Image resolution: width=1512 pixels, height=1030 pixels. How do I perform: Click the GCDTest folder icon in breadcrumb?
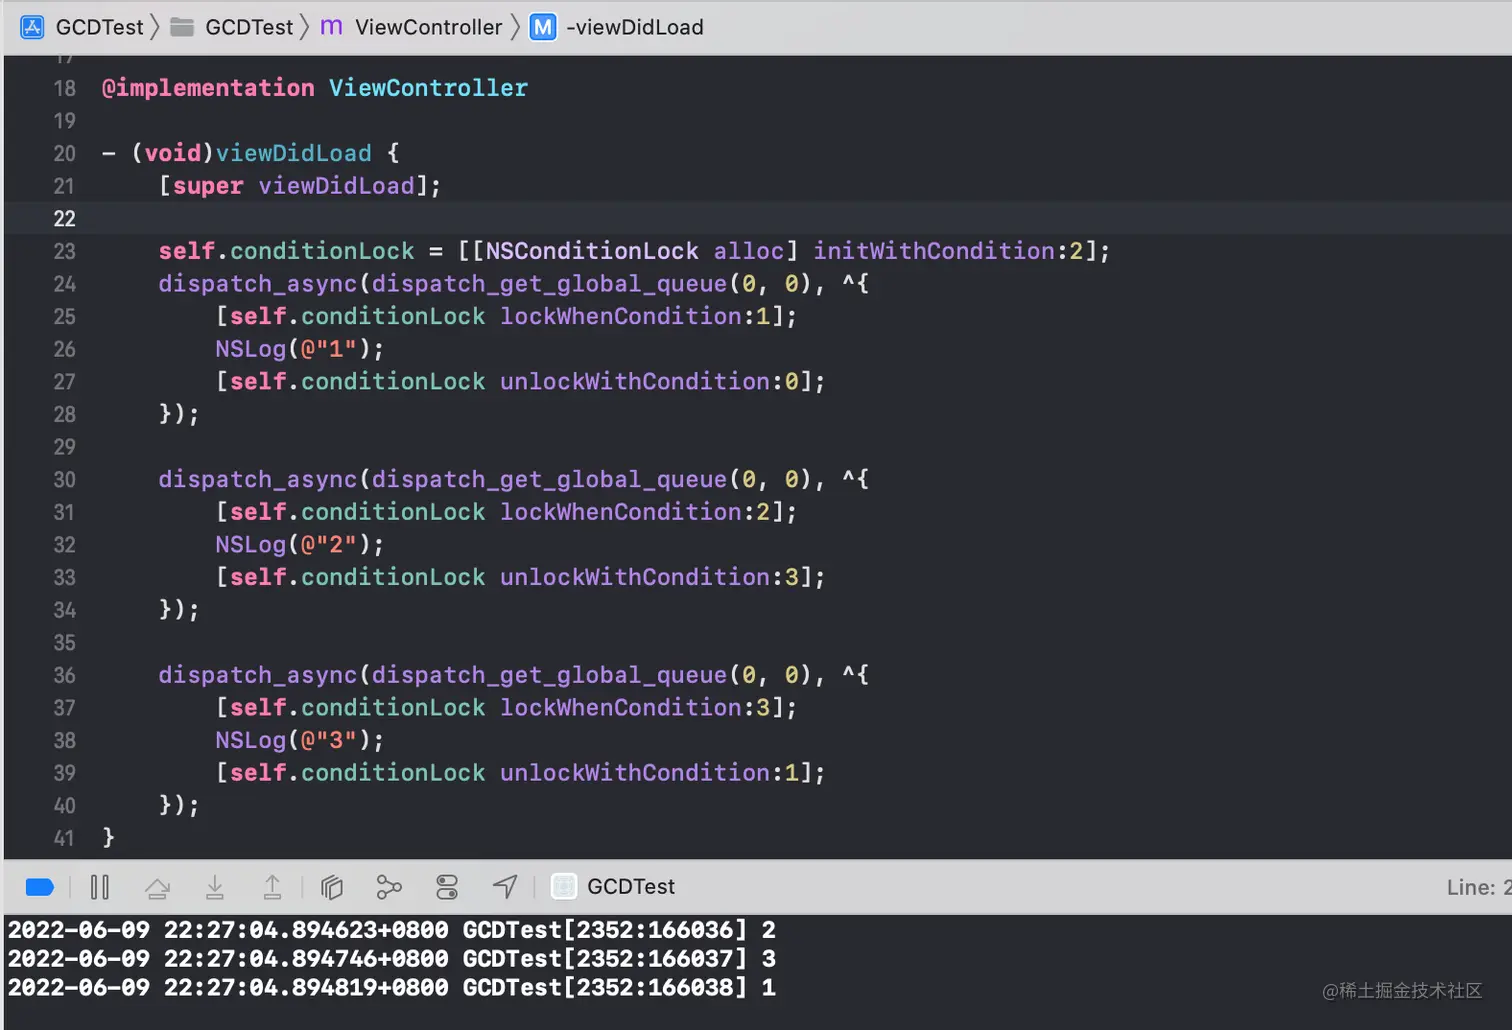(182, 27)
